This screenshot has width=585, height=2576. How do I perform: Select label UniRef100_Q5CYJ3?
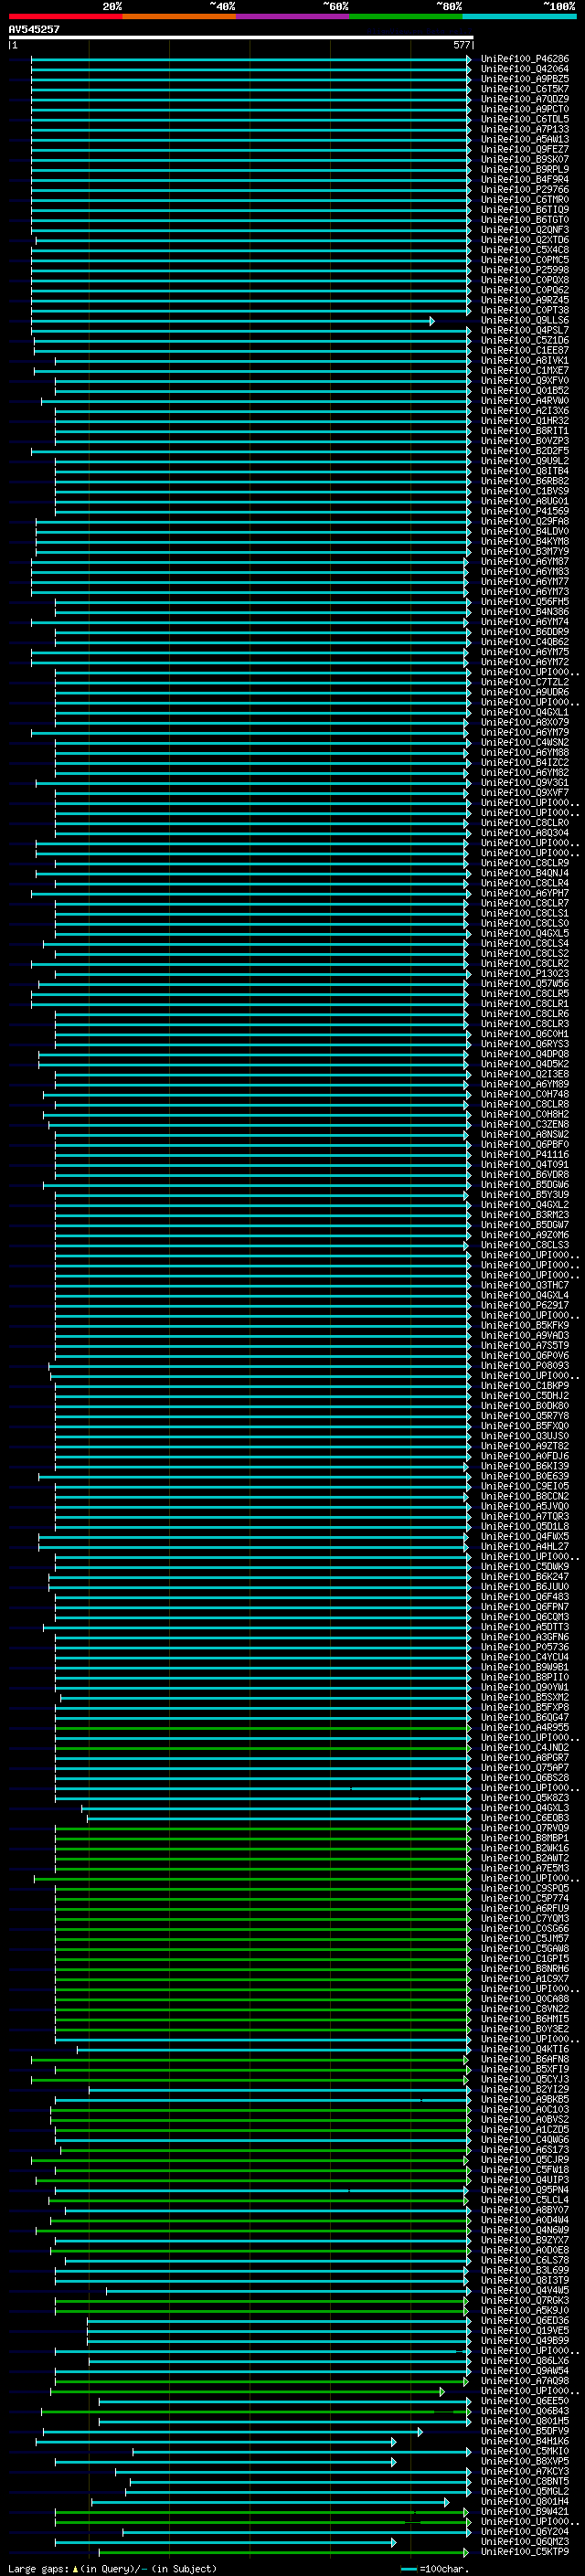click(525, 2079)
